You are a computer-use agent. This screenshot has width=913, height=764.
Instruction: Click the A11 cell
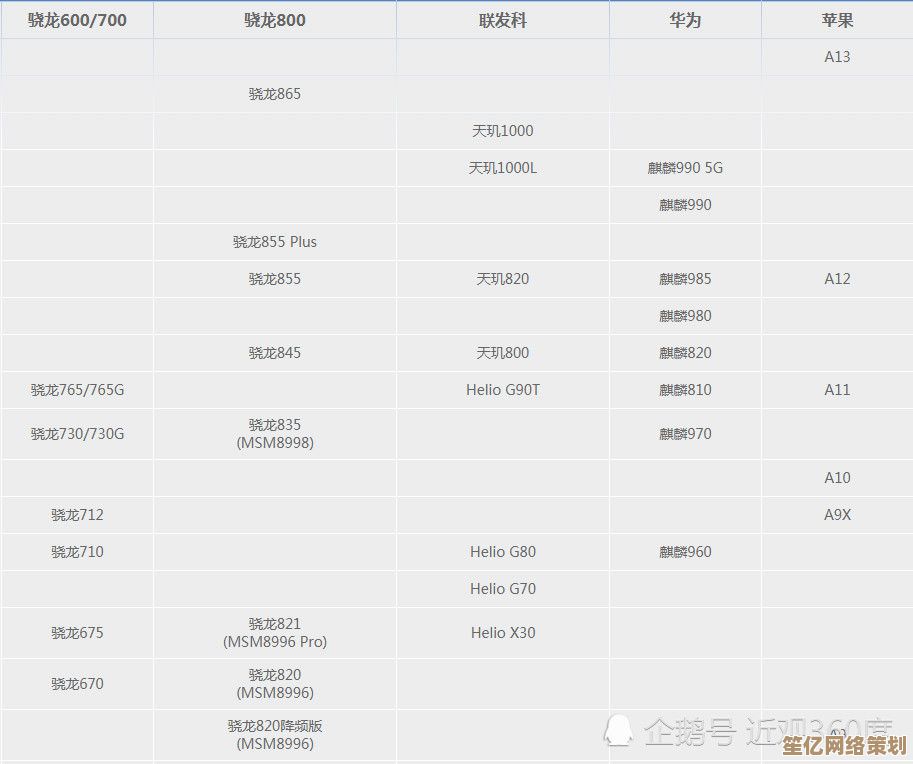[x=837, y=390]
